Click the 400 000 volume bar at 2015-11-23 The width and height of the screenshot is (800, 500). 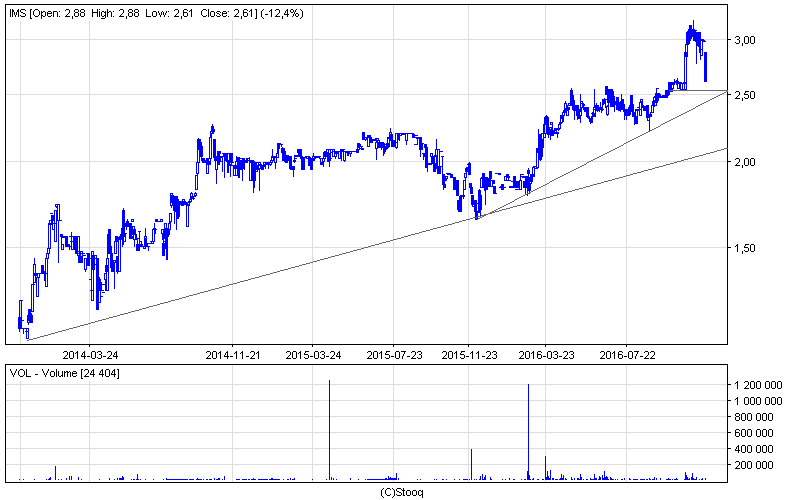(x=471, y=465)
